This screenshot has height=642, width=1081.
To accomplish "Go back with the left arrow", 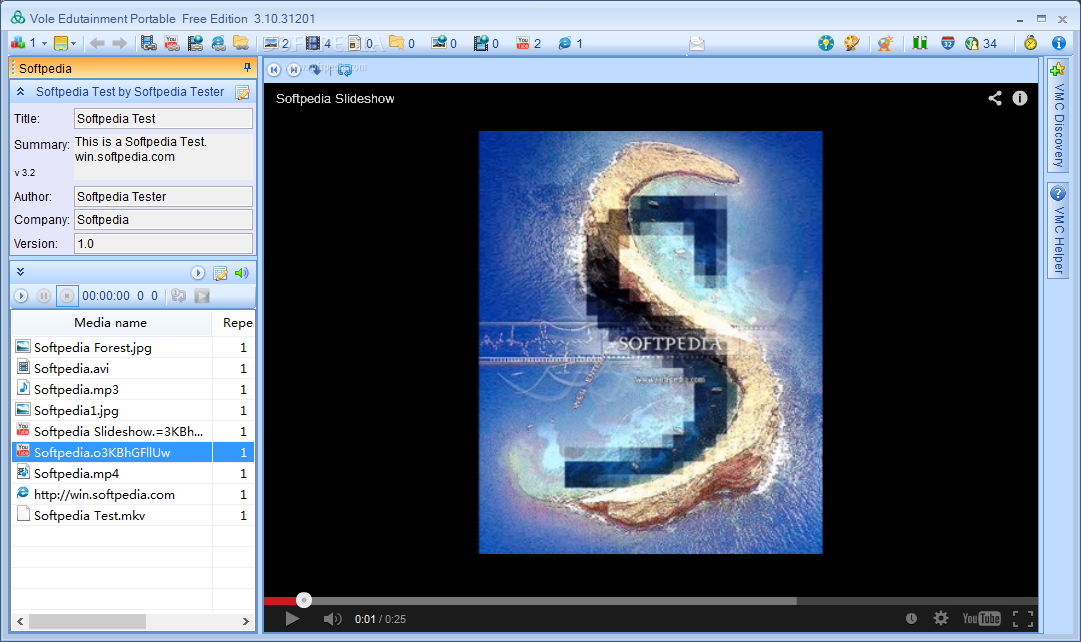I will tap(97, 43).
